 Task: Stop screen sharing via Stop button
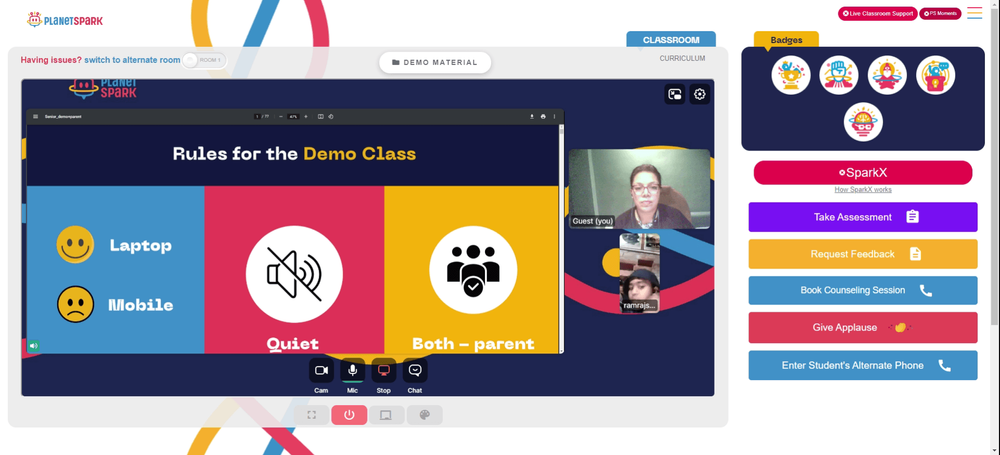pos(384,370)
